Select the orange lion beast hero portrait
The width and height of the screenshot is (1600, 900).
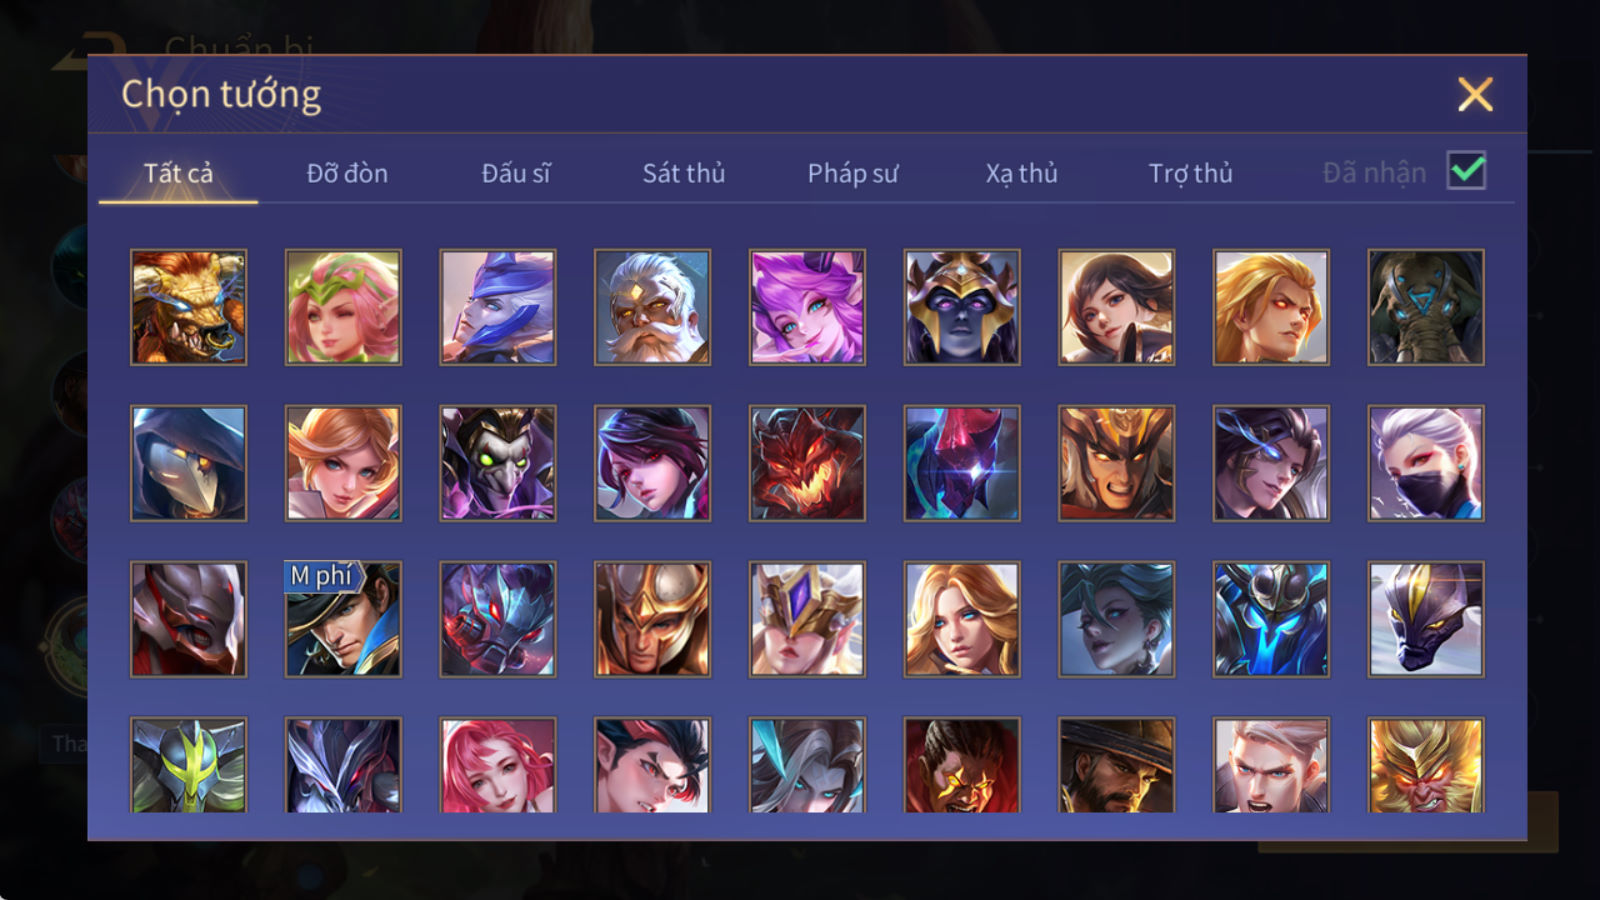pos(188,307)
